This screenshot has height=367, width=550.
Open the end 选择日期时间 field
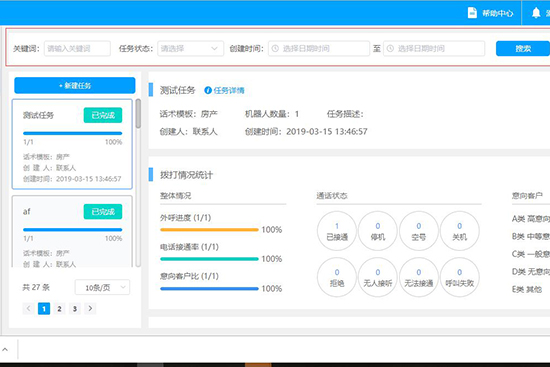click(434, 48)
